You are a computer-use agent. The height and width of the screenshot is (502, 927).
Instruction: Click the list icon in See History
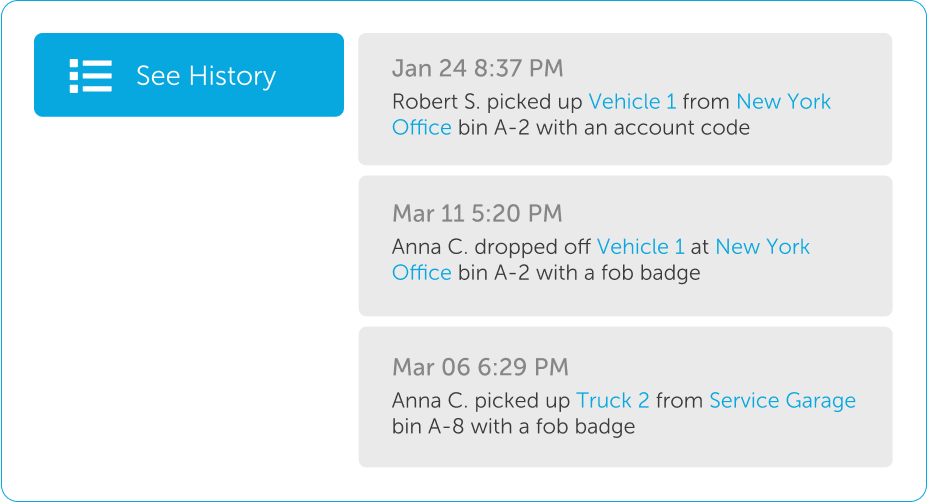point(90,76)
